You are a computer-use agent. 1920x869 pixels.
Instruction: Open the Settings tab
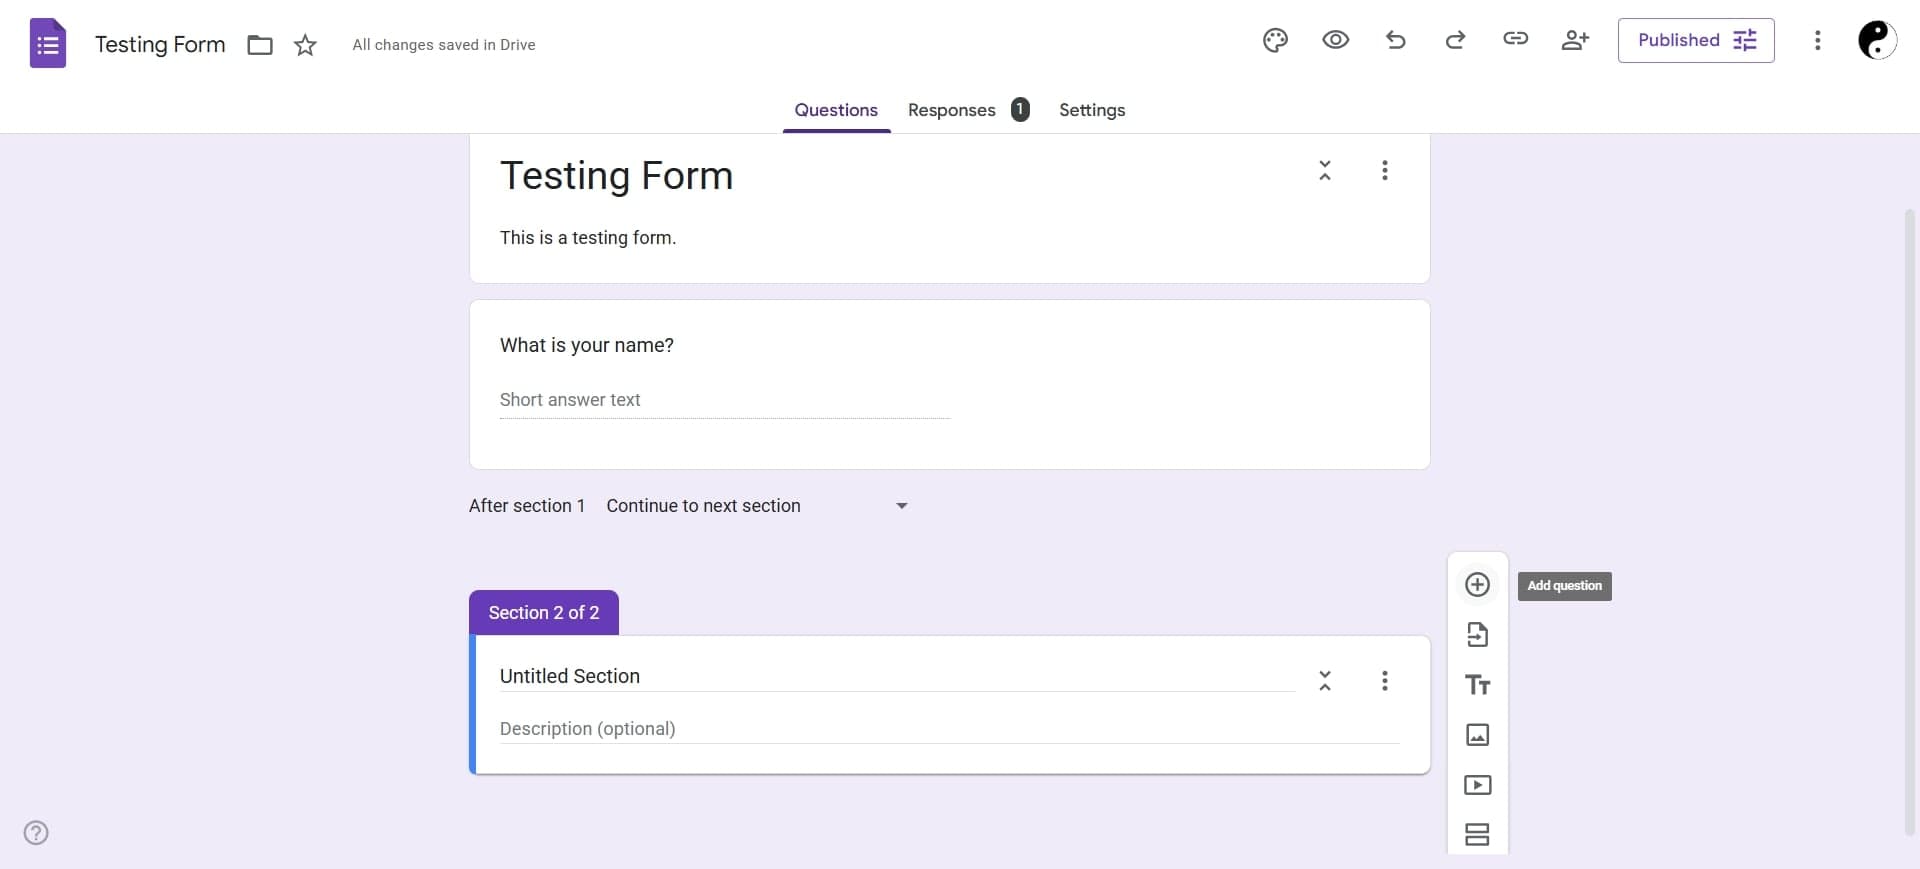point(1092,110)
